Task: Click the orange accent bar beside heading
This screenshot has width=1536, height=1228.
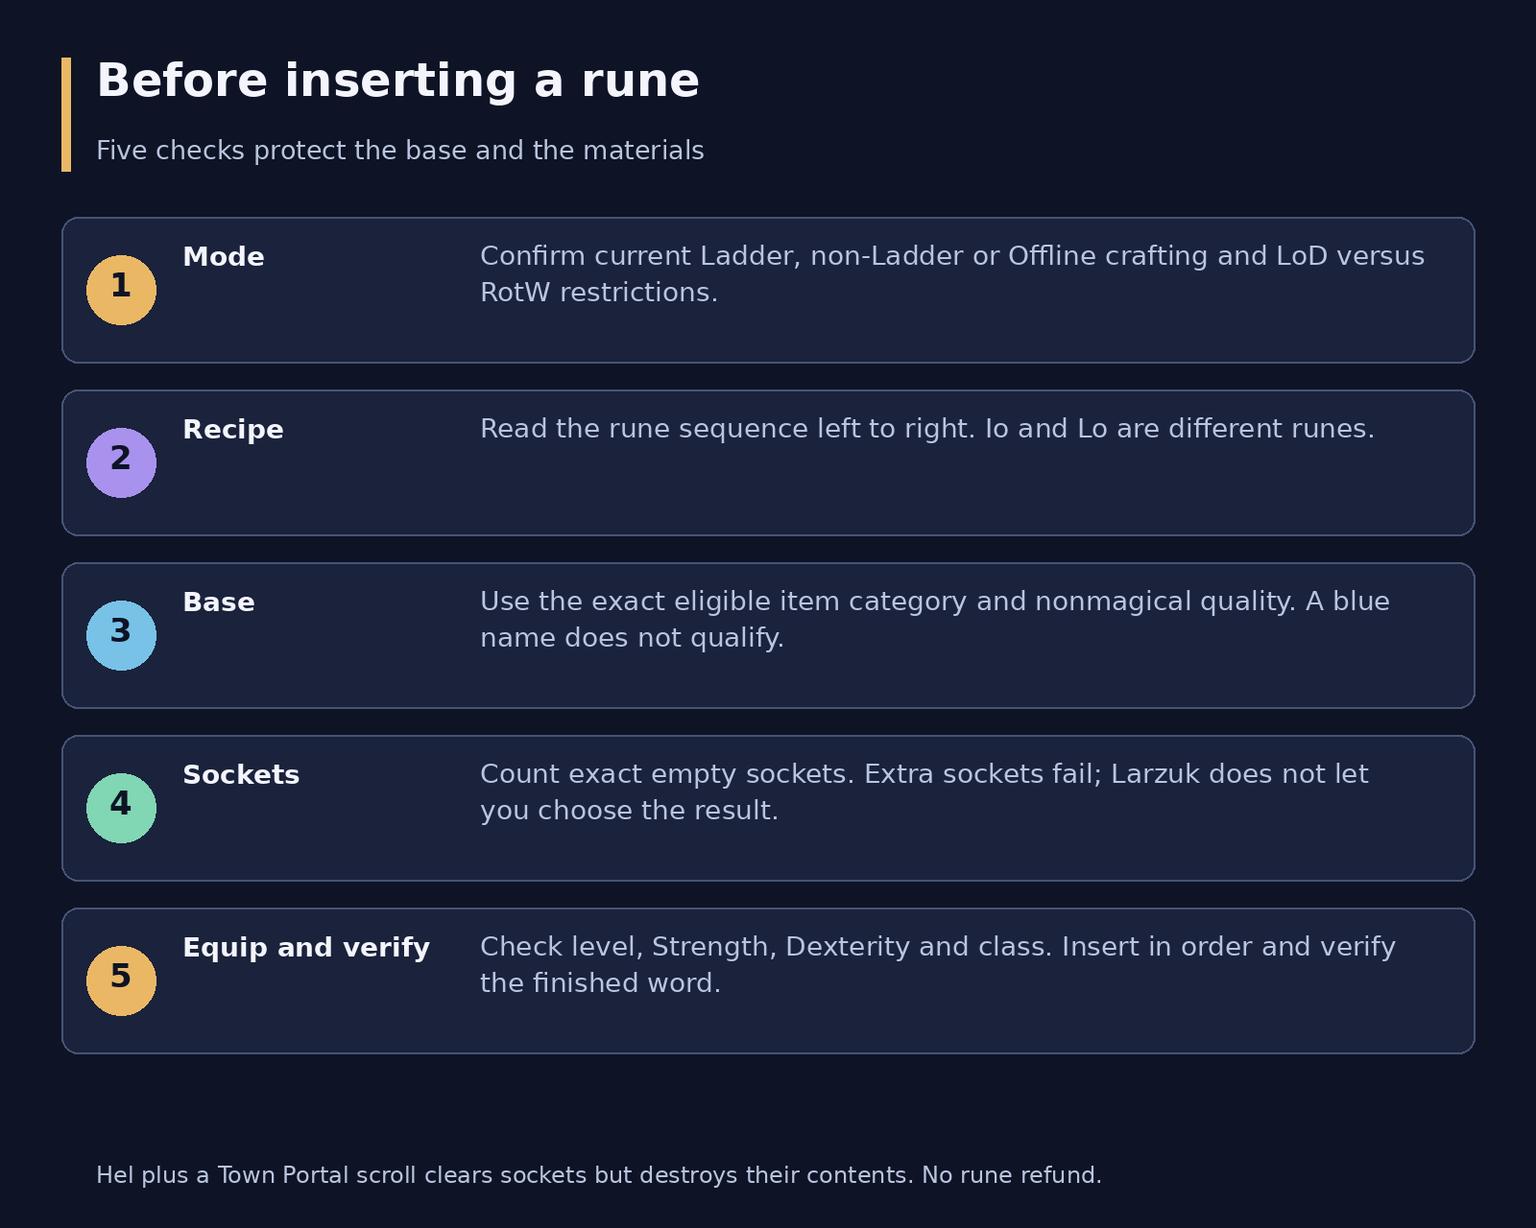Action: tap(66, 114)
